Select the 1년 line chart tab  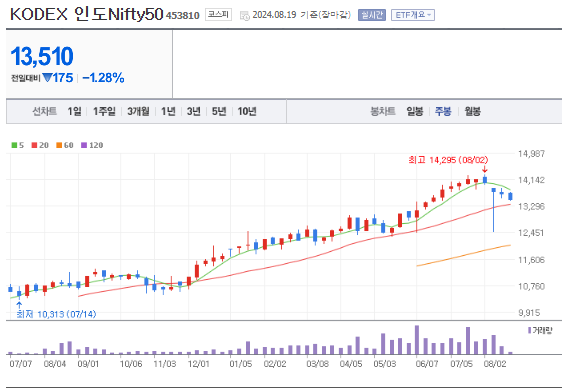168,111
